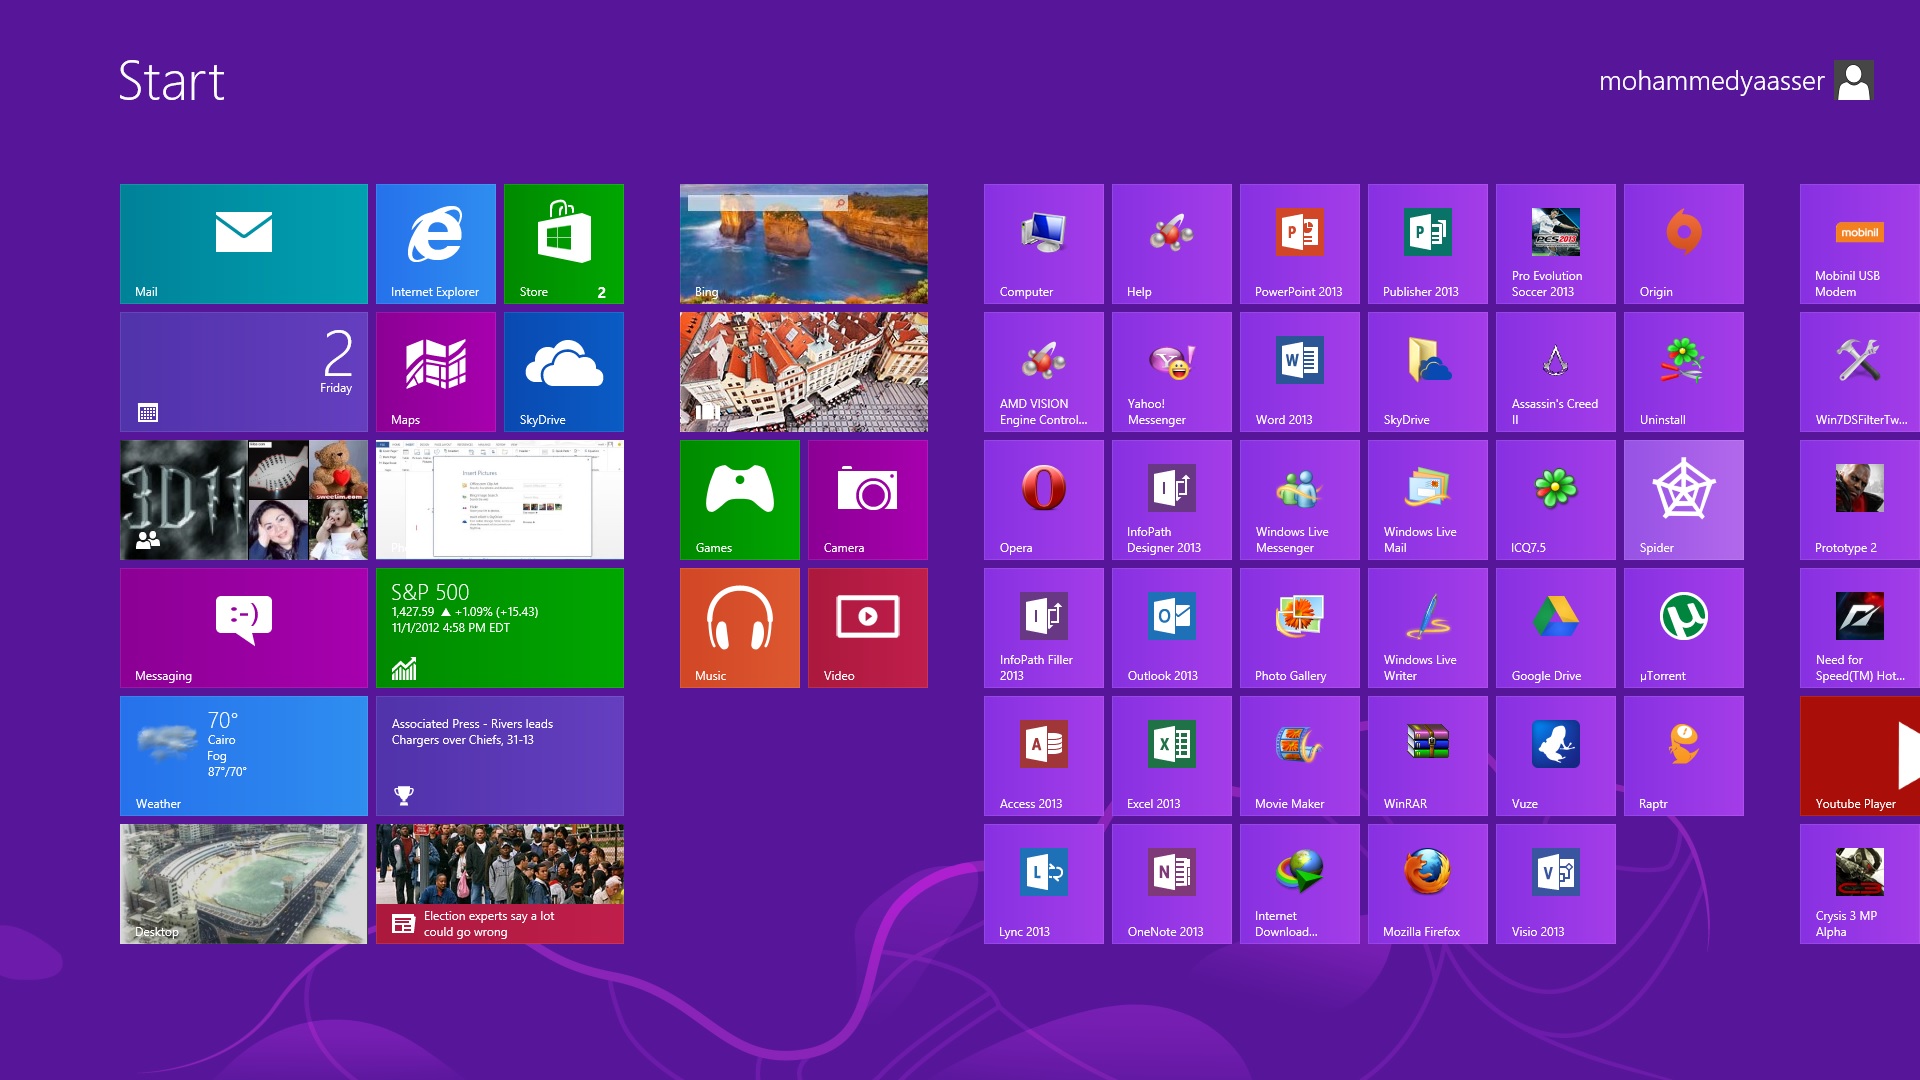Open the blue SkyDrive app tile
1920x1080 pixels.
[x=564, y=372]
